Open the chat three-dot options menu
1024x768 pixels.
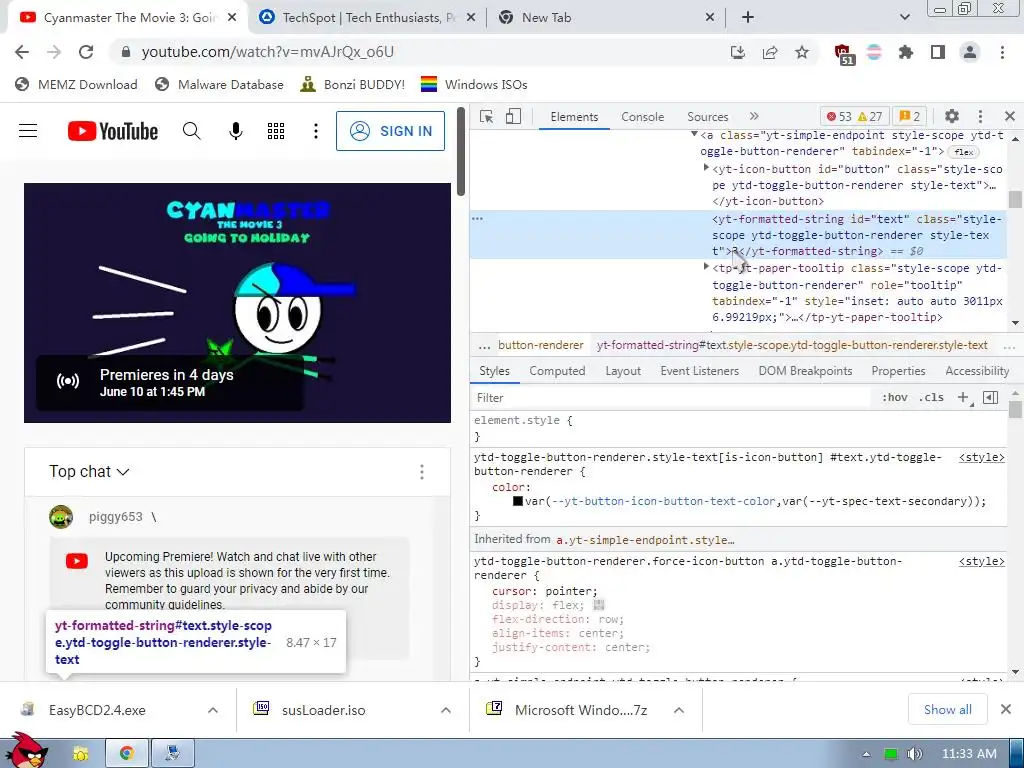(x=422, y=472)
